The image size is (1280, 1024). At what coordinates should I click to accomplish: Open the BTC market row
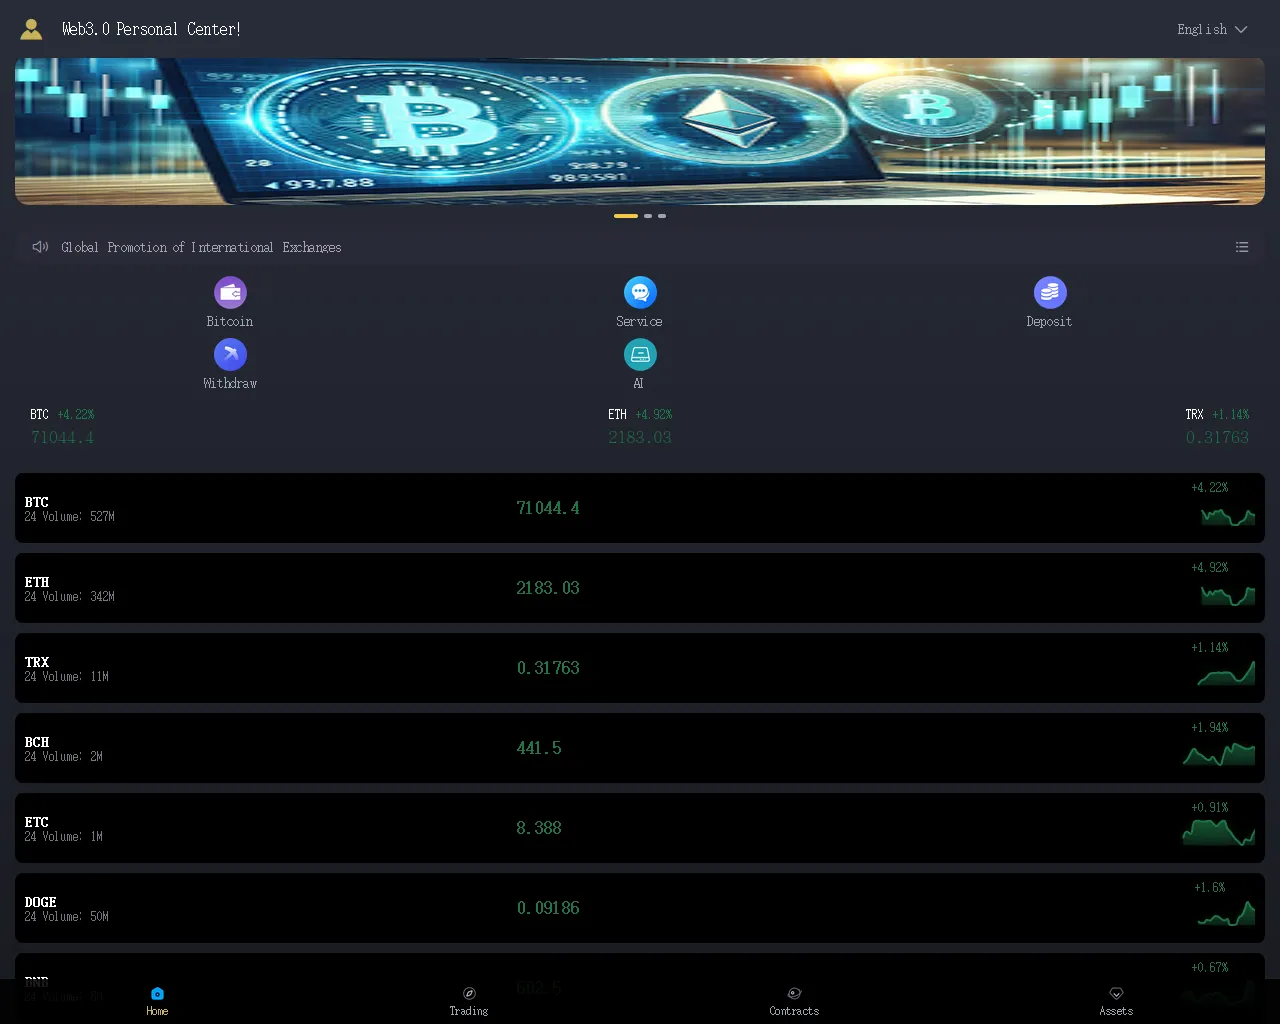click(640, 508)
